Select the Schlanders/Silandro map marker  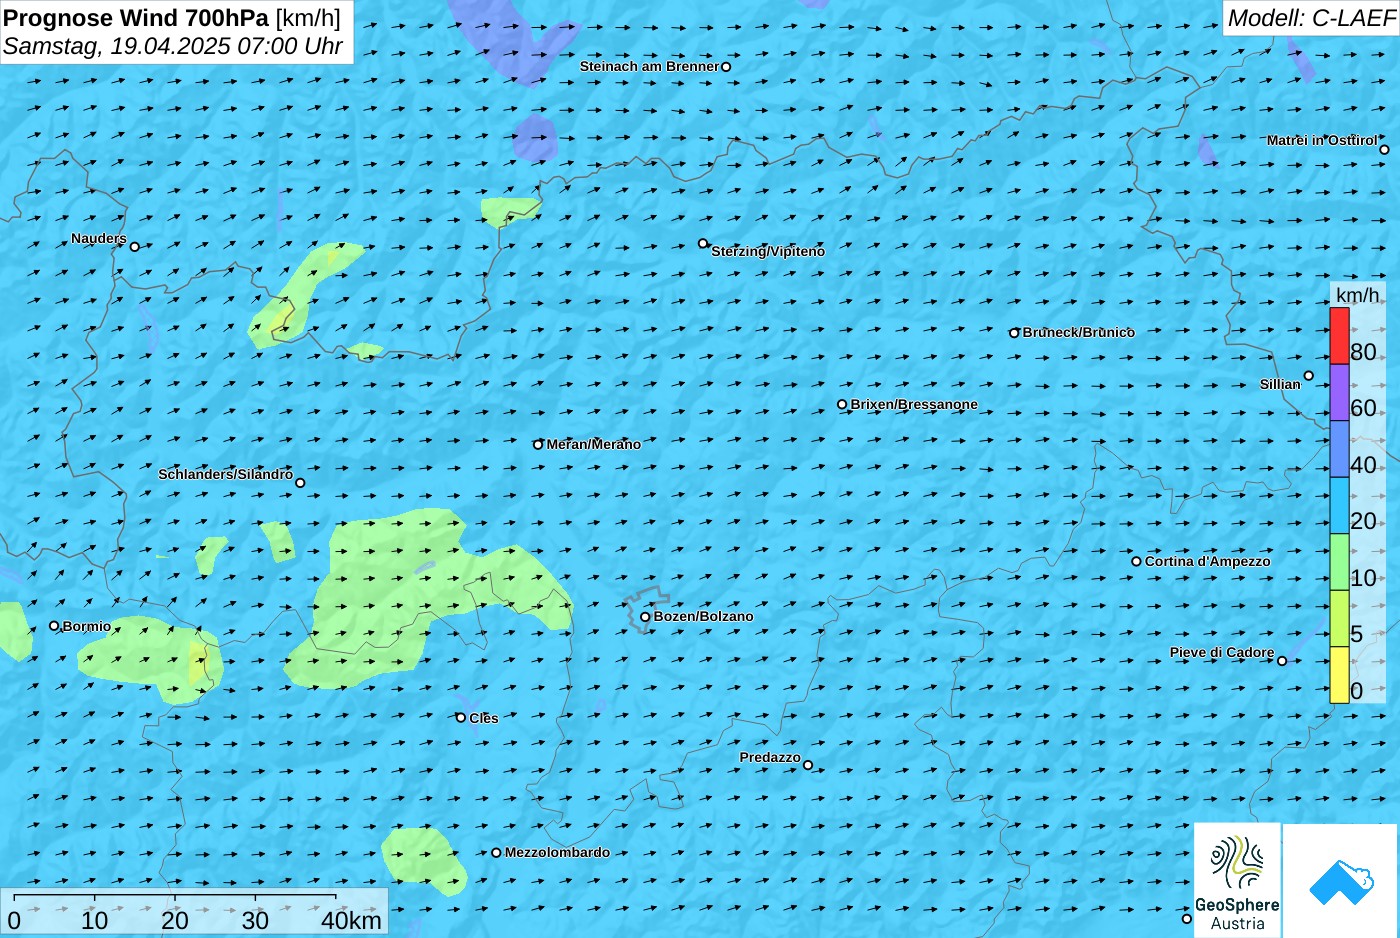300,483
